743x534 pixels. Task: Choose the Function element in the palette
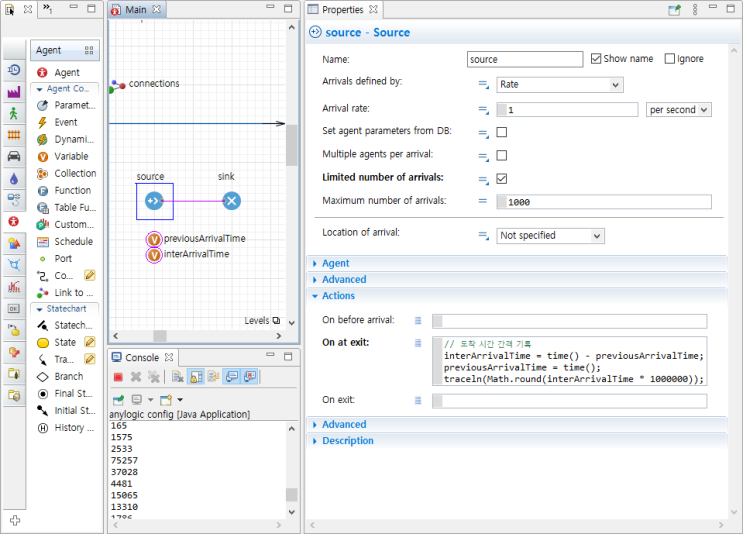(x=72, y=190)
